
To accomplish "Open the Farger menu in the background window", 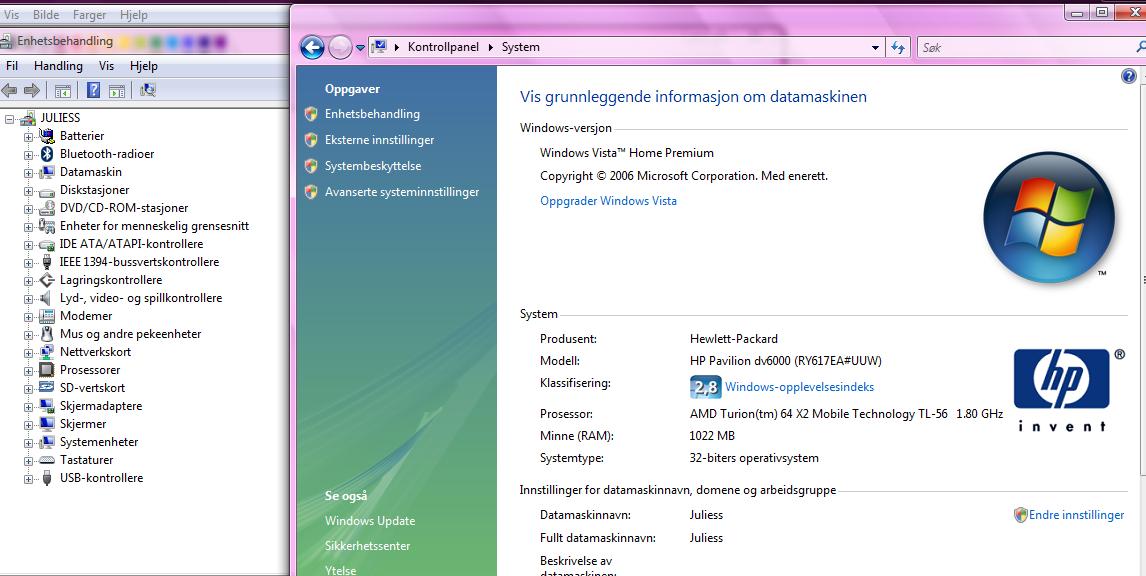I will pyautogui.click(x=89, y=15).
